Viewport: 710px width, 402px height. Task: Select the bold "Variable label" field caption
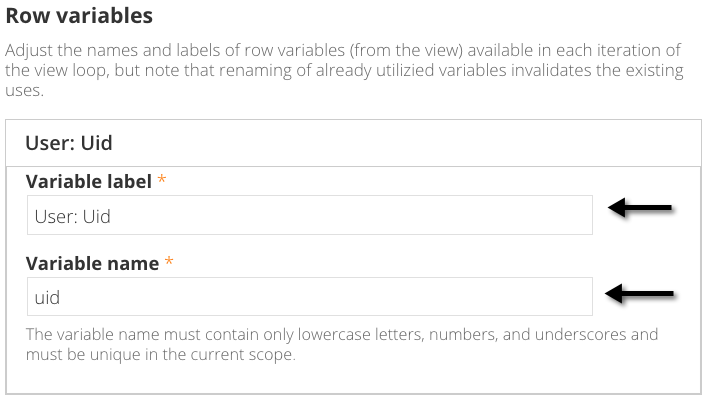[x=89, y=182]
